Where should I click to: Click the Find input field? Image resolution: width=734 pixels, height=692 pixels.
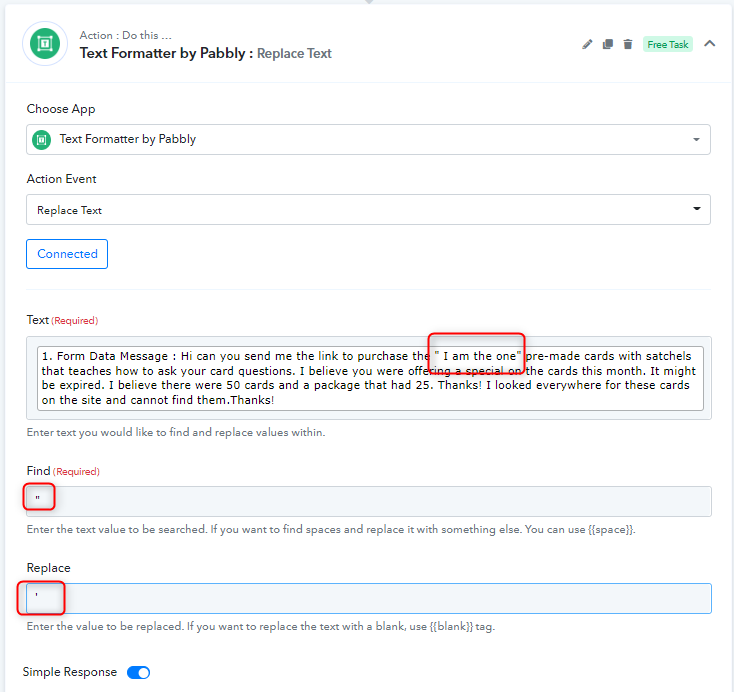pyautogui.click(x=369, y=501)
